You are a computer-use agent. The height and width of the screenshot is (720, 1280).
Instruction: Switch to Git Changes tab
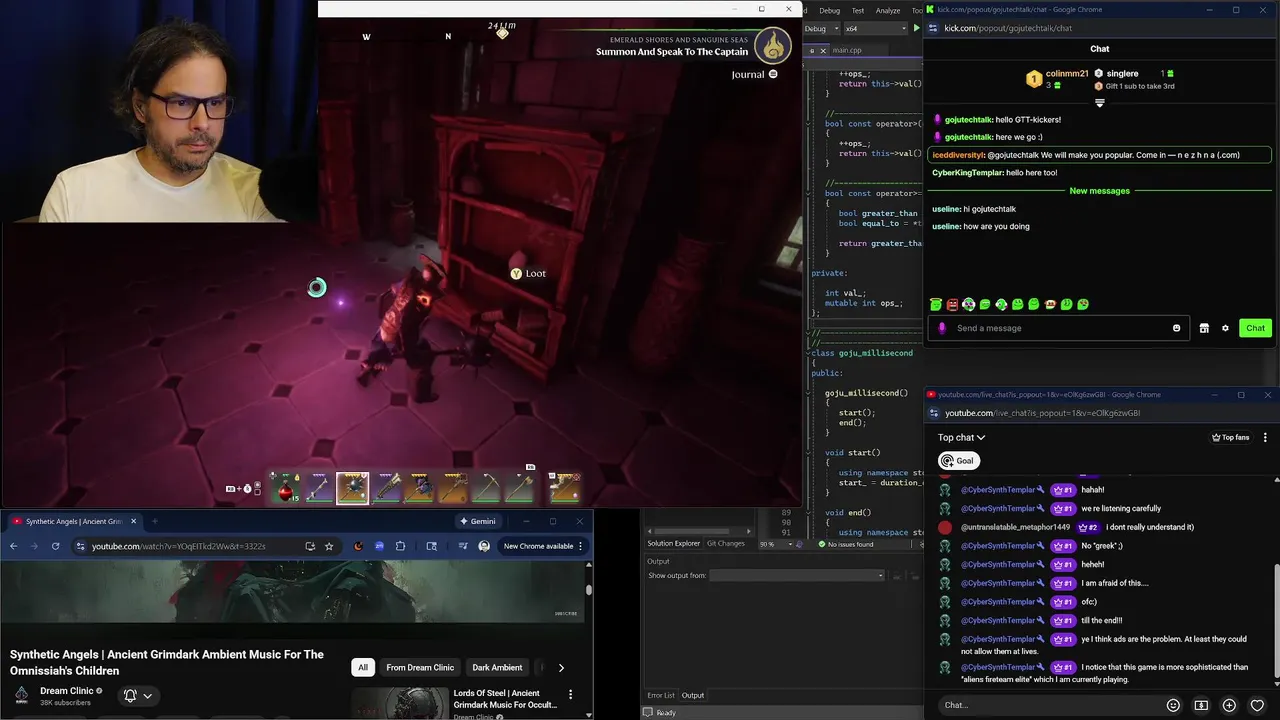point(726,543)
